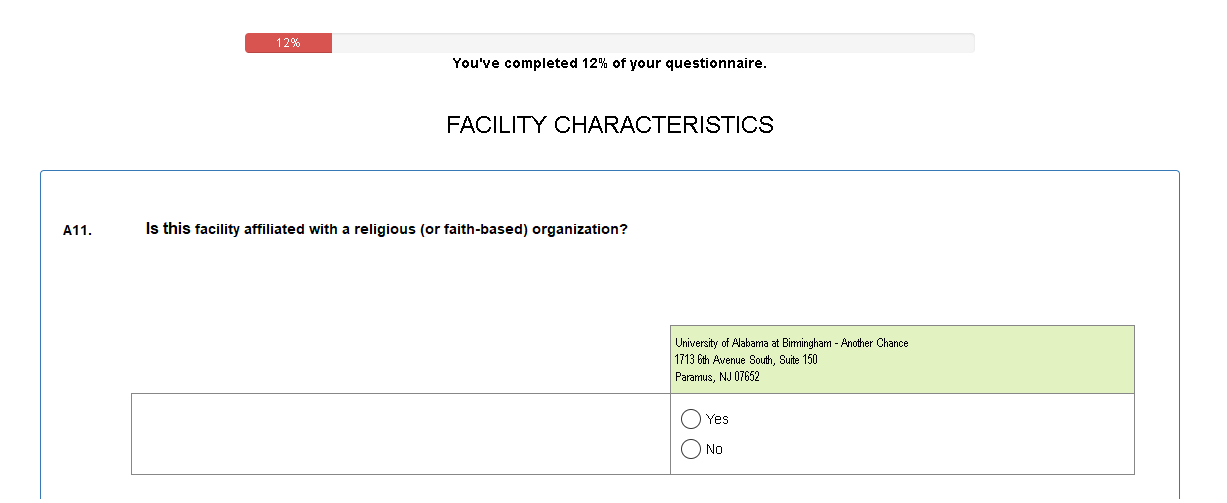
Task: Click the "No" option label text
Action: coord(714,449)
